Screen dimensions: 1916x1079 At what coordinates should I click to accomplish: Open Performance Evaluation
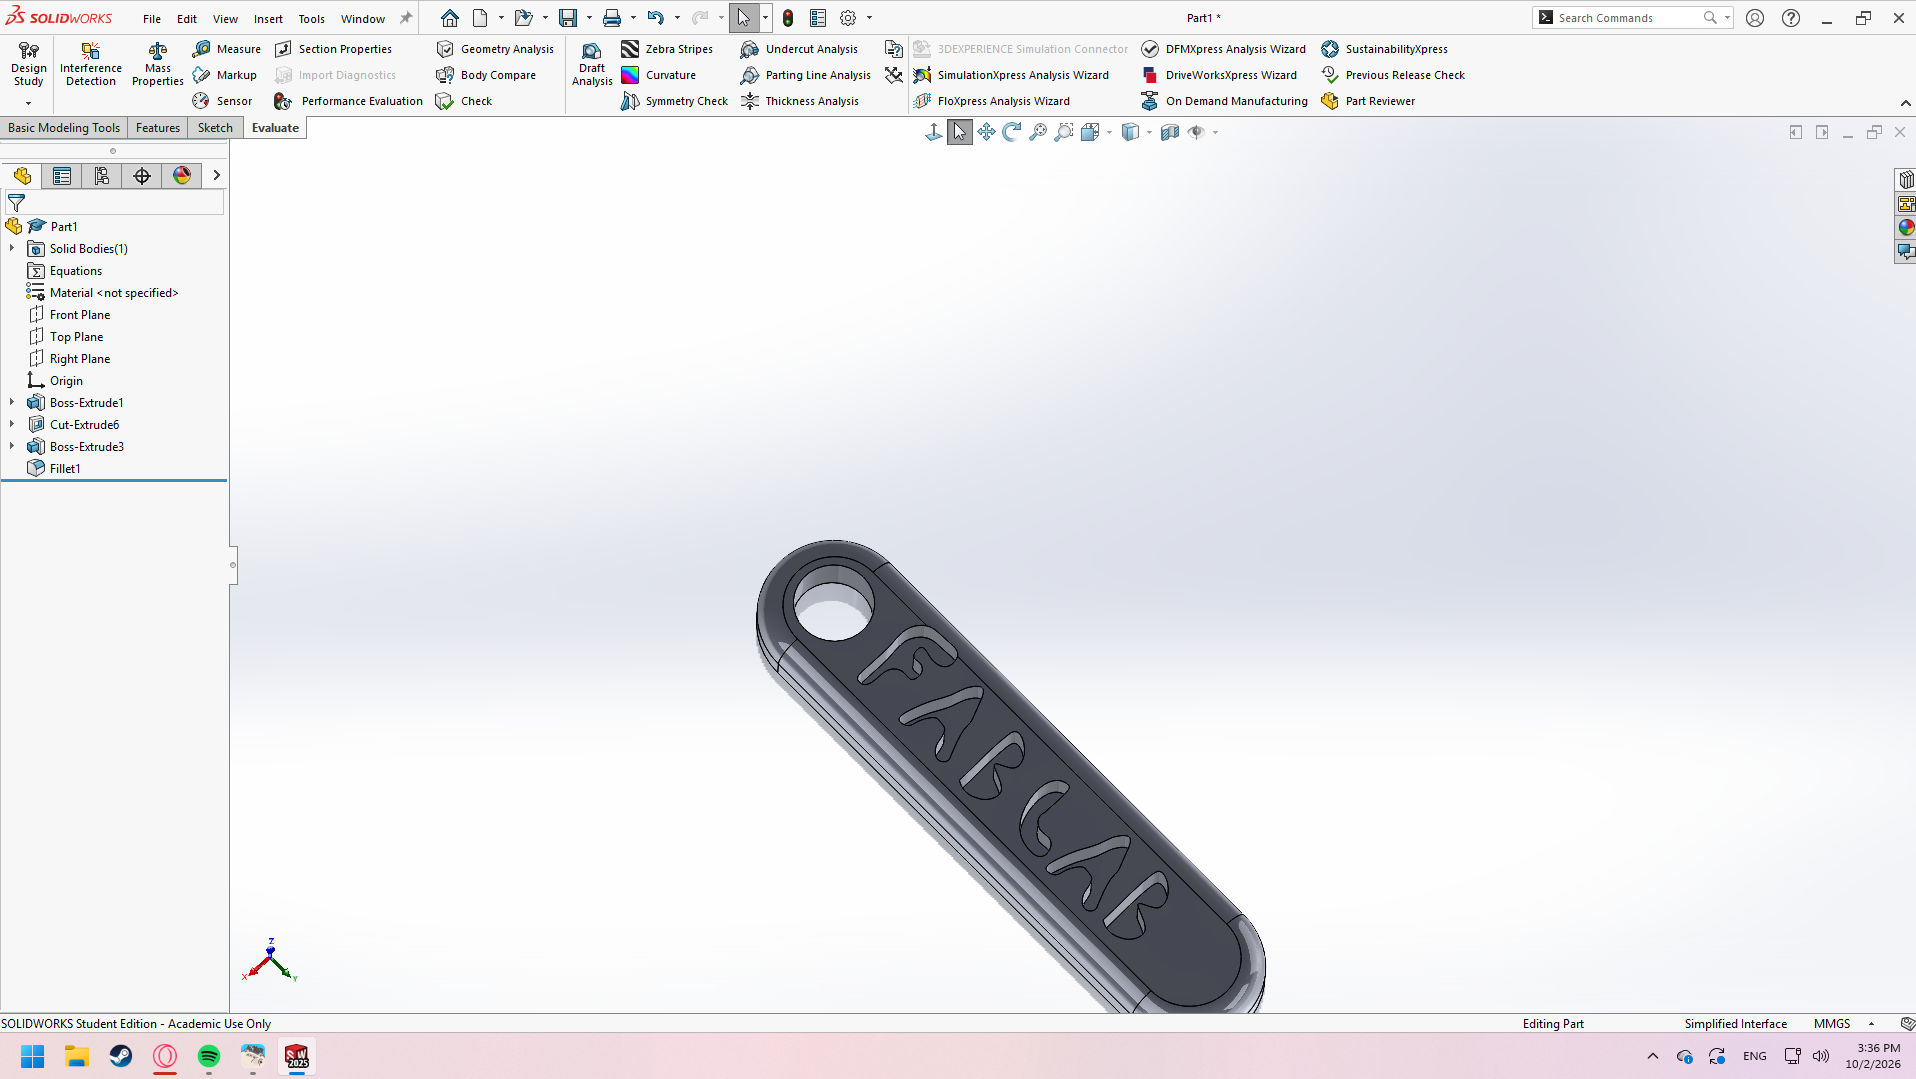349,101
